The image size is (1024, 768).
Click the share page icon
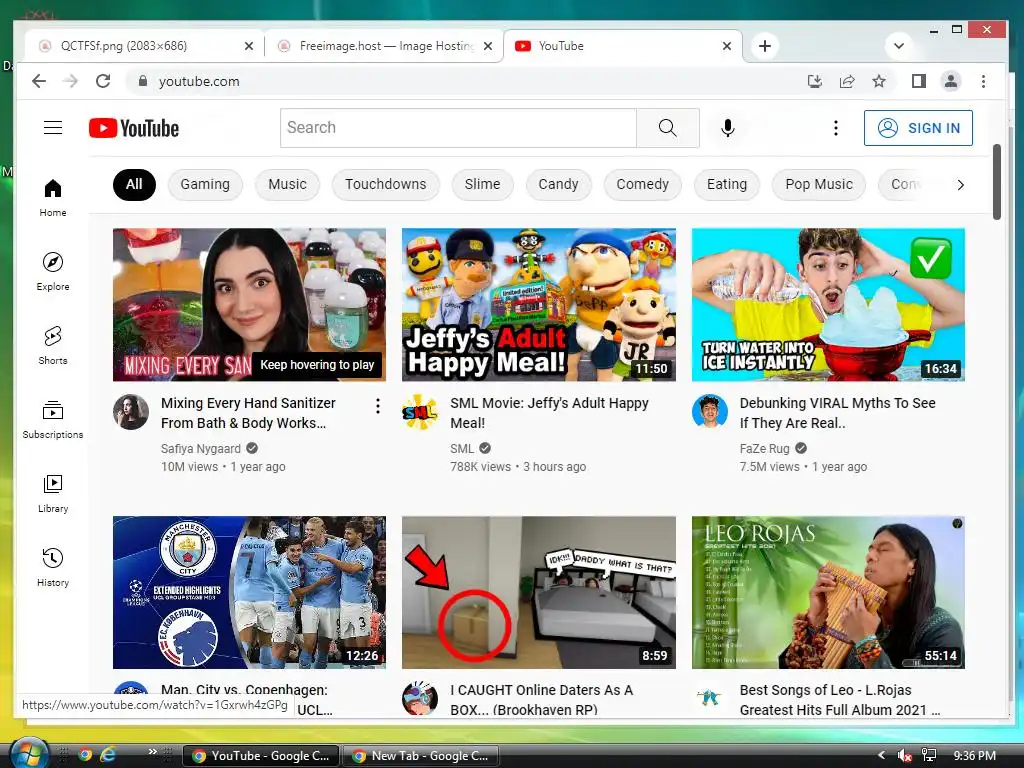847,81
